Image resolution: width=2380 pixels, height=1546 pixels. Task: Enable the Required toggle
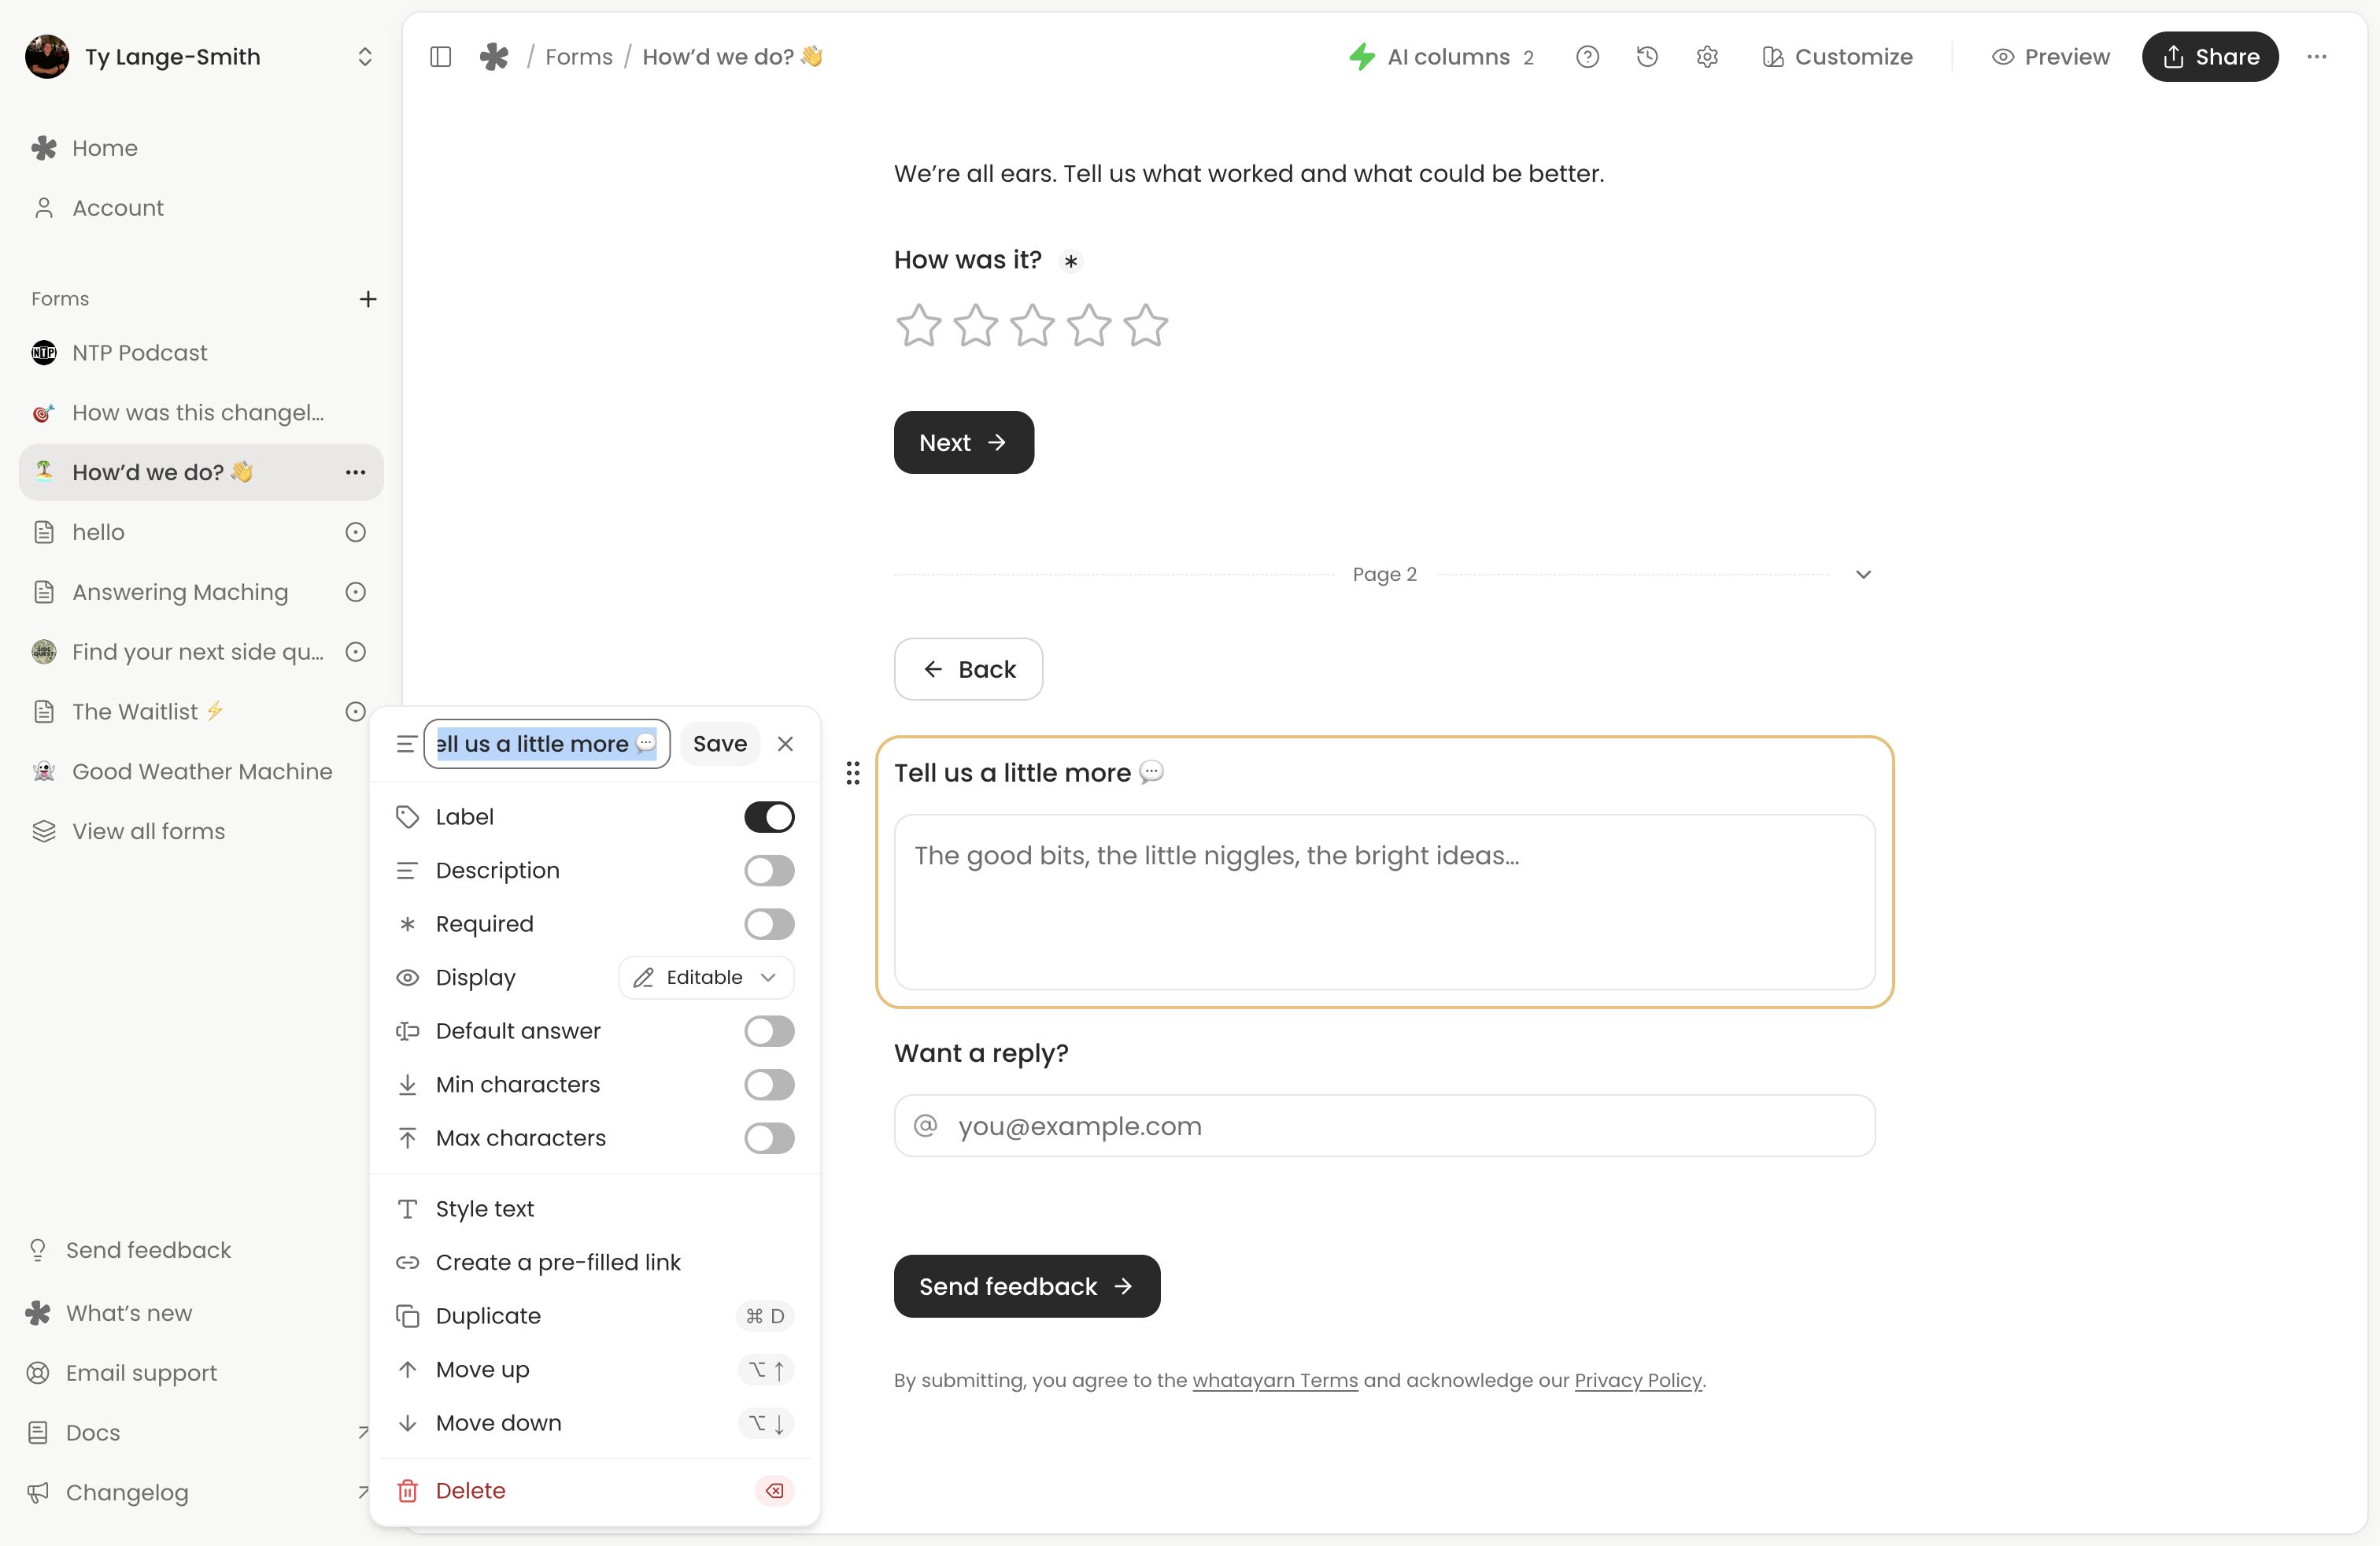pyautogui.click(x=769, y=924)
